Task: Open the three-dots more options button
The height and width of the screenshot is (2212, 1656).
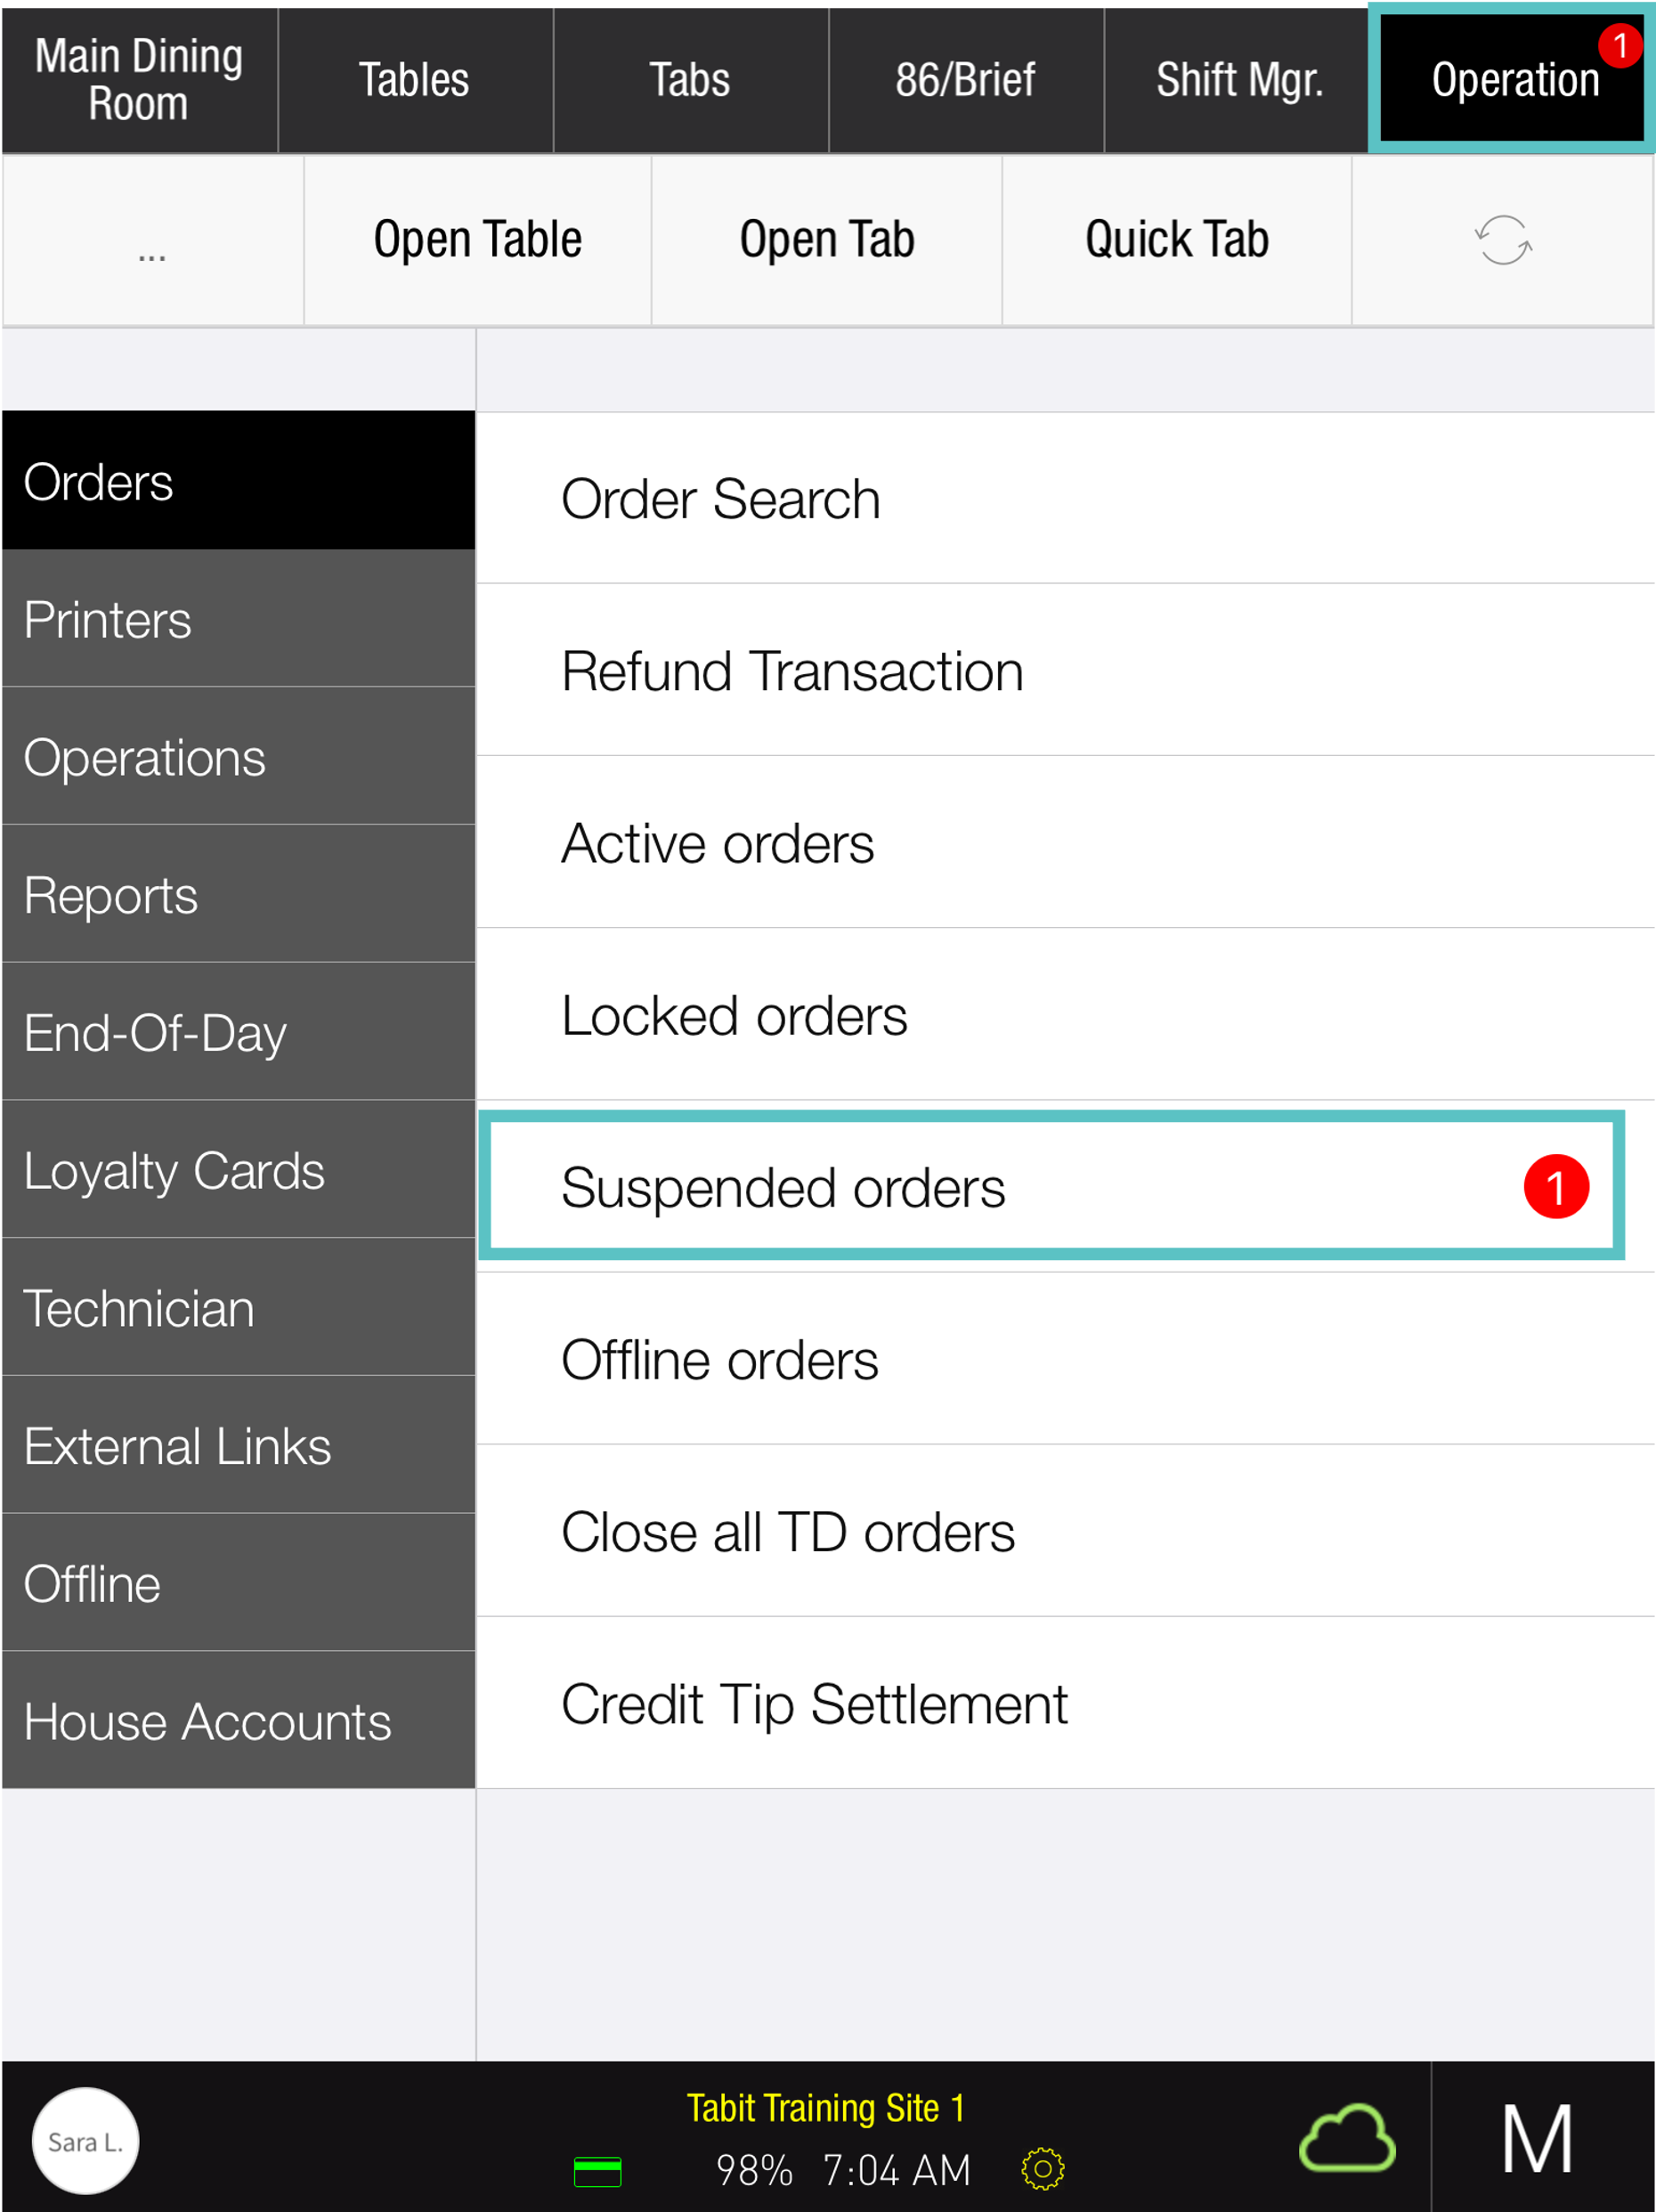Action: coord(152,240)
